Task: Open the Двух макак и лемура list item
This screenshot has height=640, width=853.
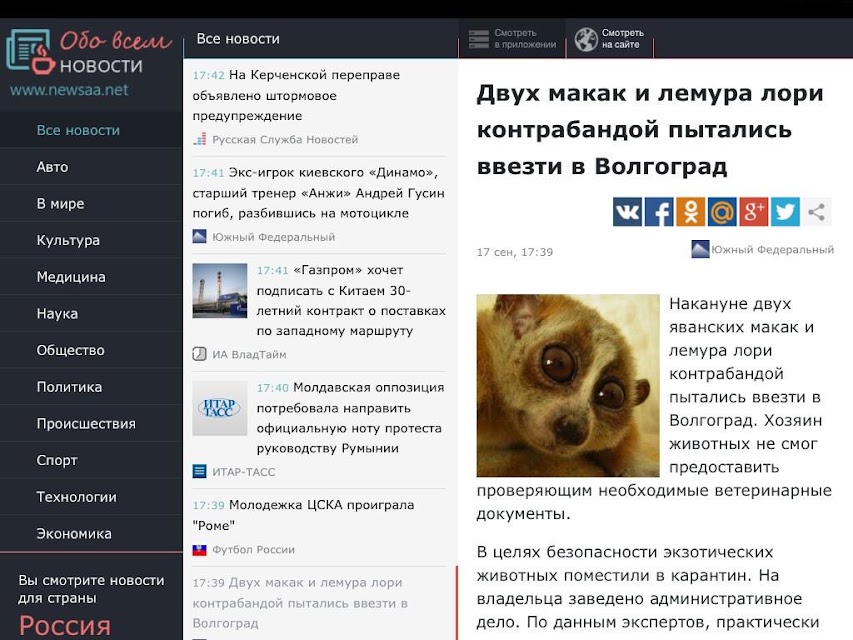Action: [300, 602]
